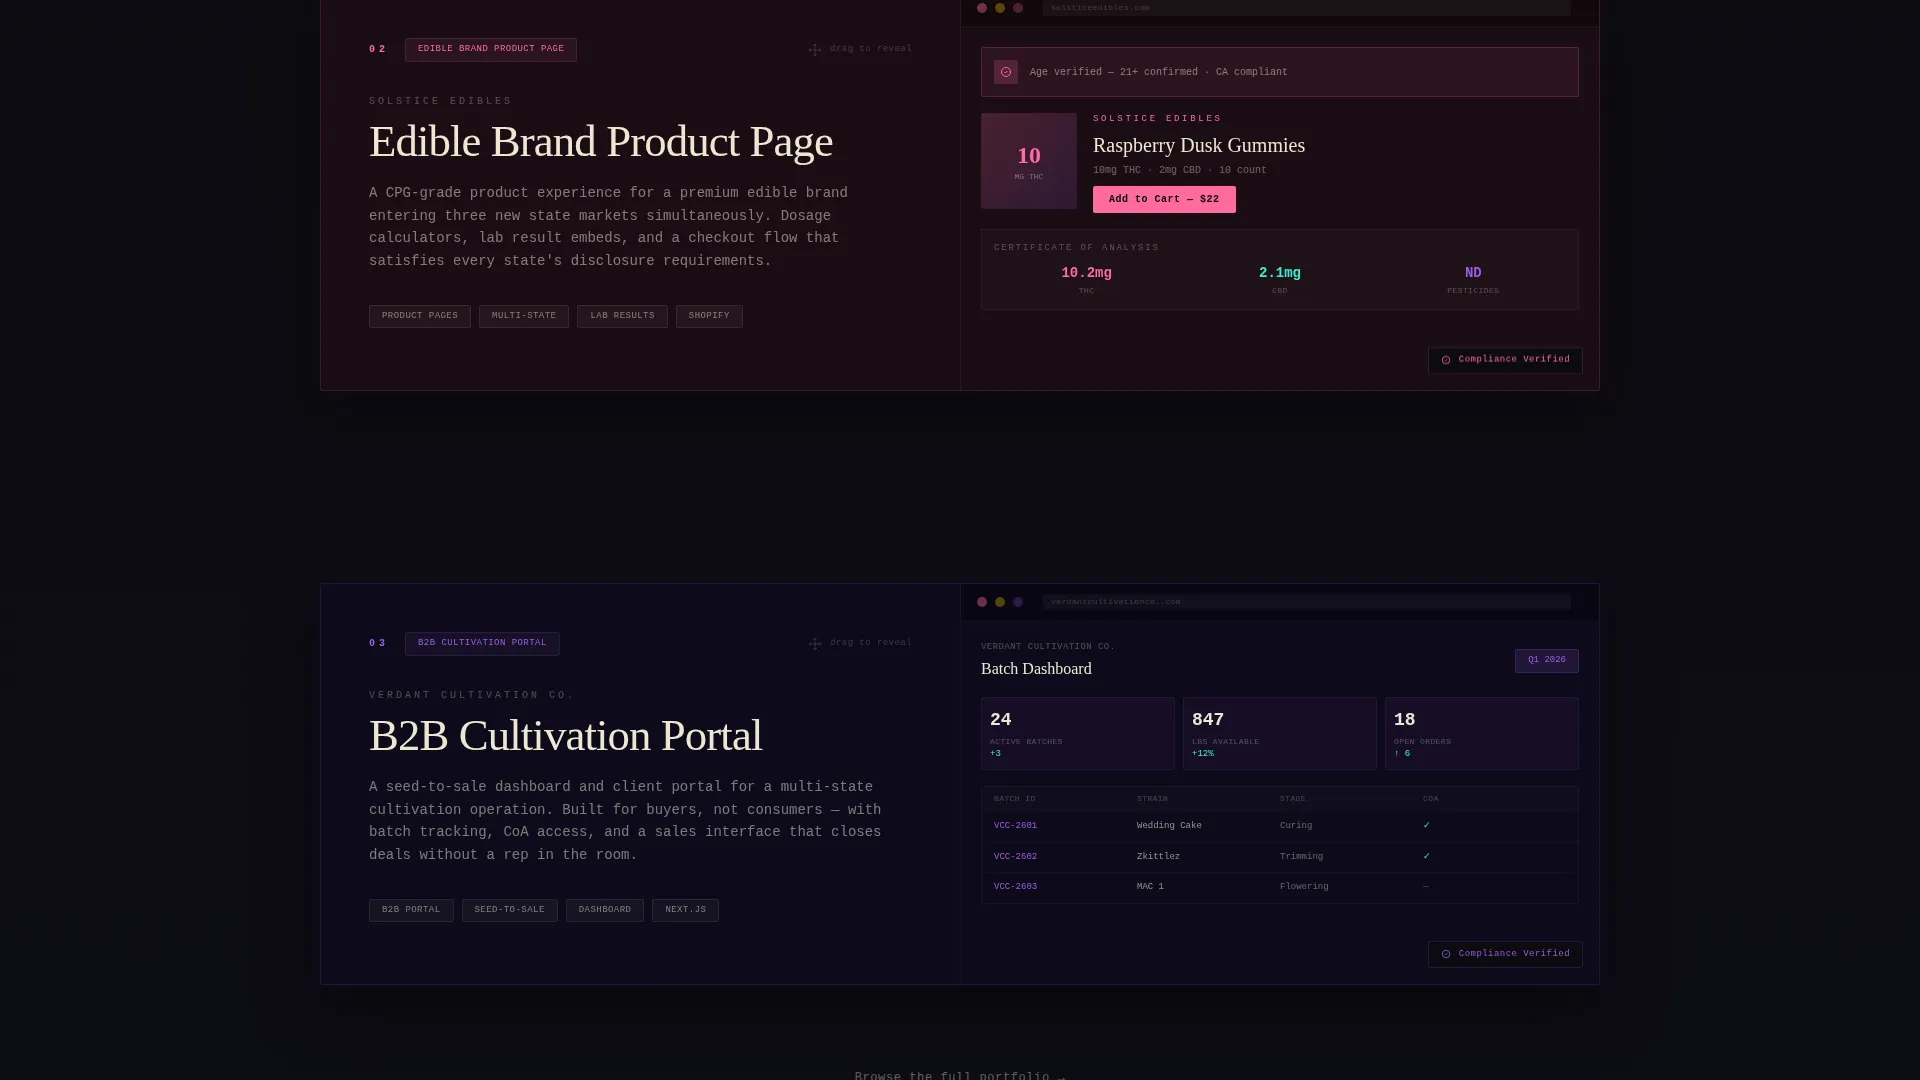1920x1080 pixels.
Task: Open the Browse the full portfolio link
Action: tap(960, 1076)
